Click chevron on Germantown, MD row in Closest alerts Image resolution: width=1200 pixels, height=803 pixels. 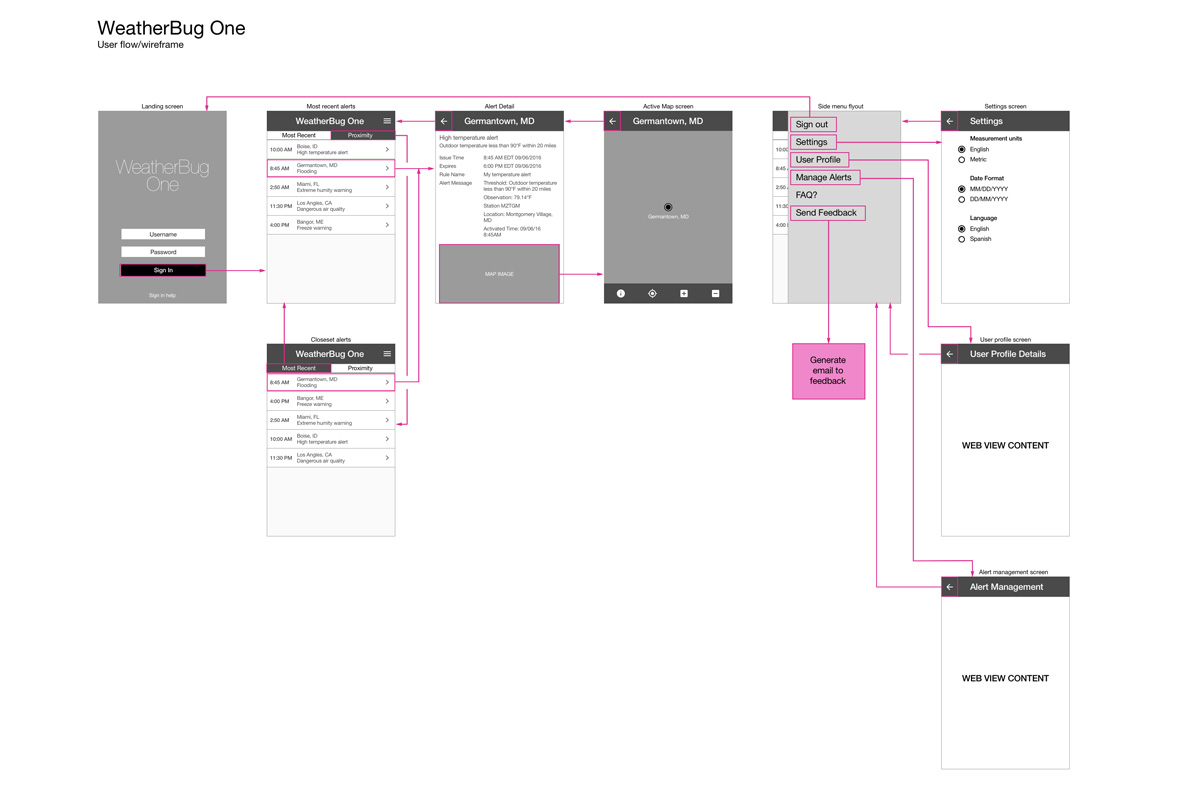(387, 382)
